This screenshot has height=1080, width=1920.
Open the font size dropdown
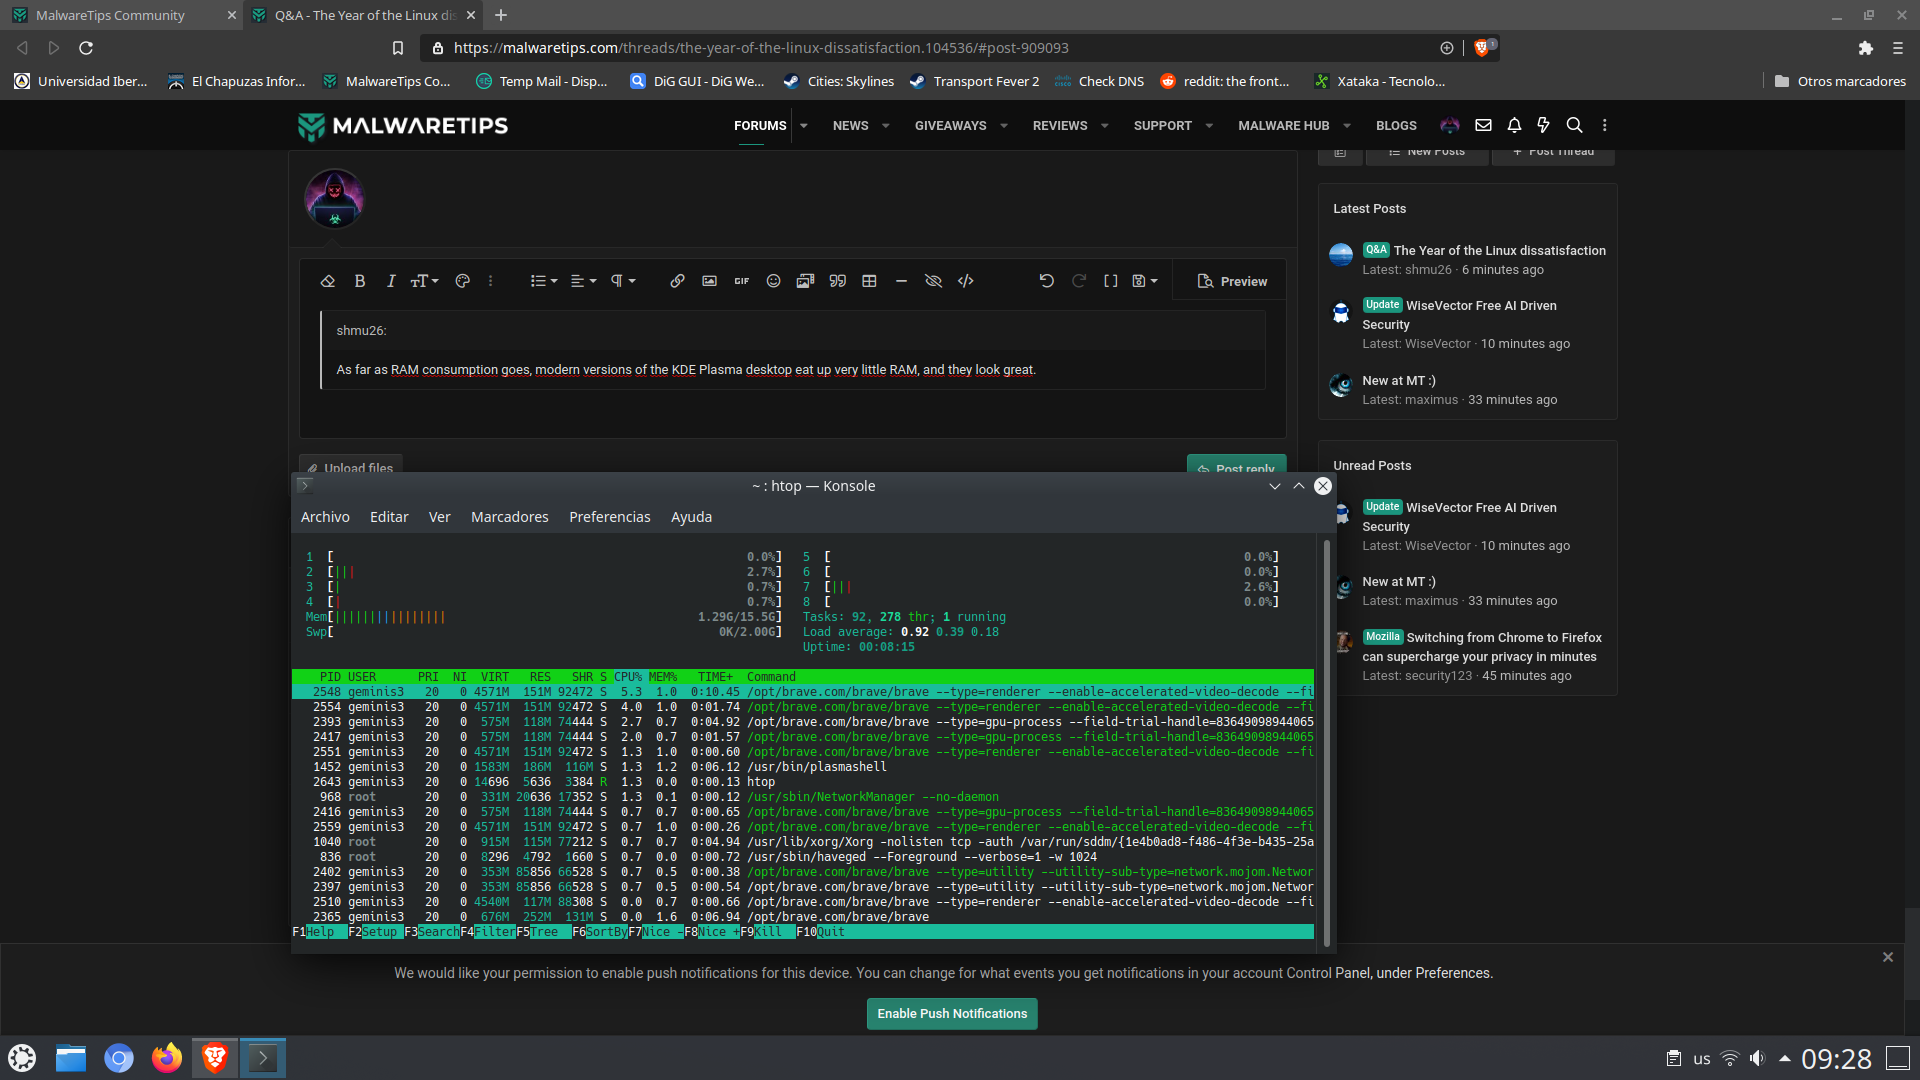pos(424,281)
